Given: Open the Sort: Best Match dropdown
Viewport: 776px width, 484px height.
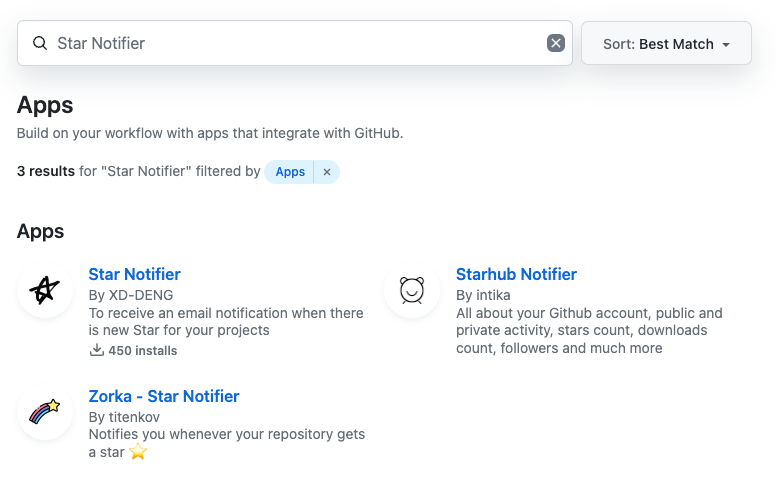Looking at the screenshot, I should (665, 44).
